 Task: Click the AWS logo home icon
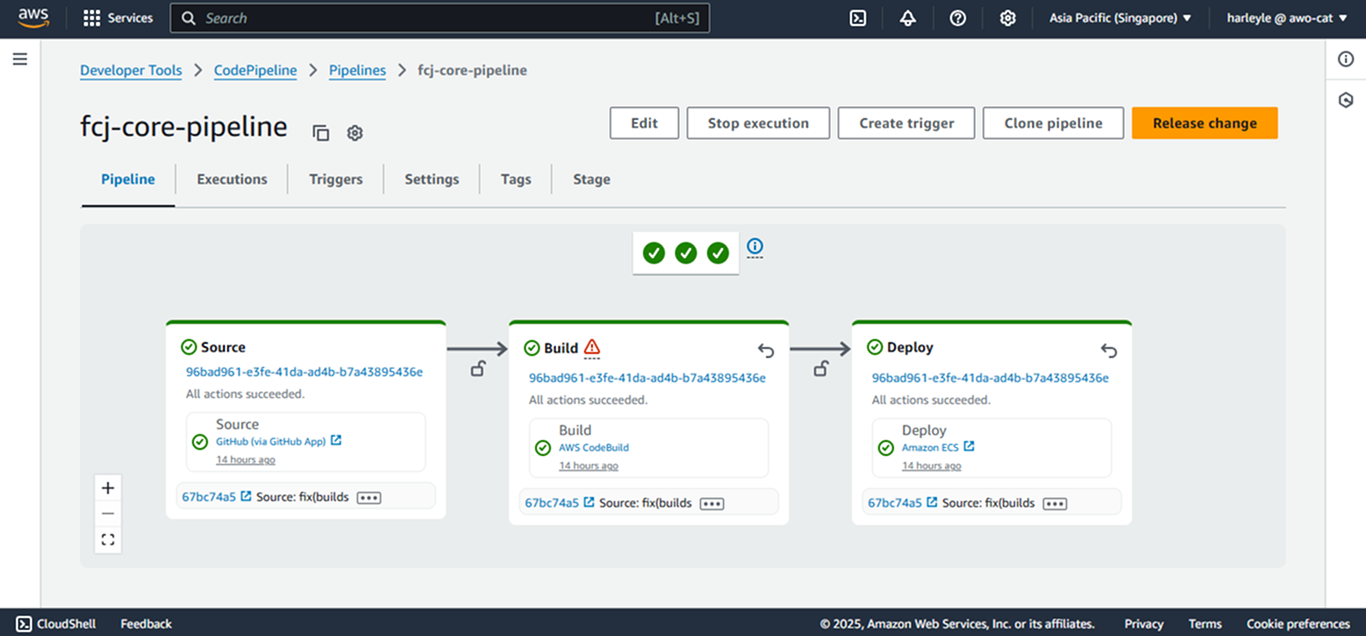coord(33,18)
